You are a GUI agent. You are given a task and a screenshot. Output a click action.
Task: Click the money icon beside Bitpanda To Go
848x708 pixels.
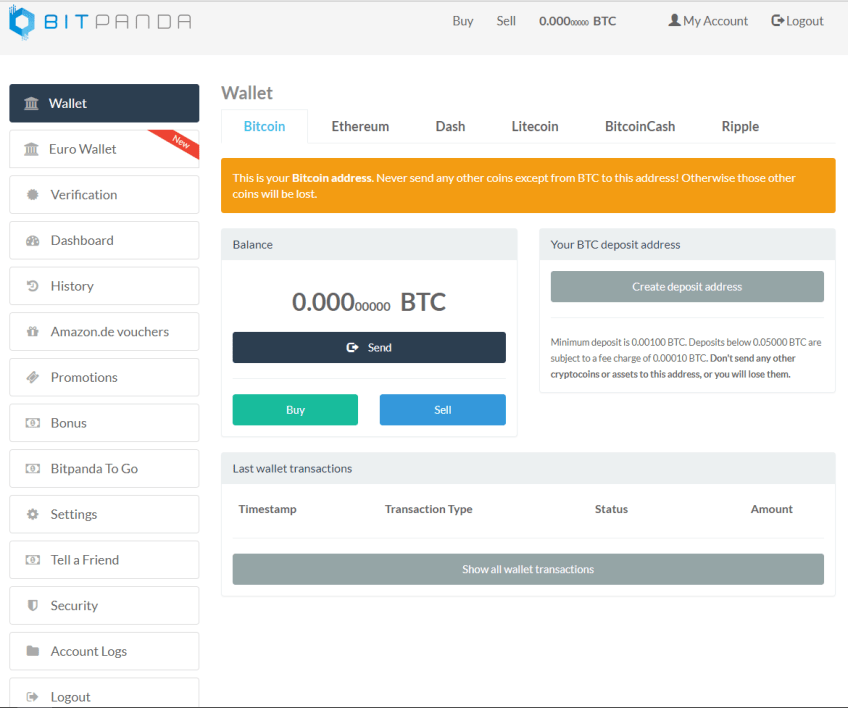[32, 468]
